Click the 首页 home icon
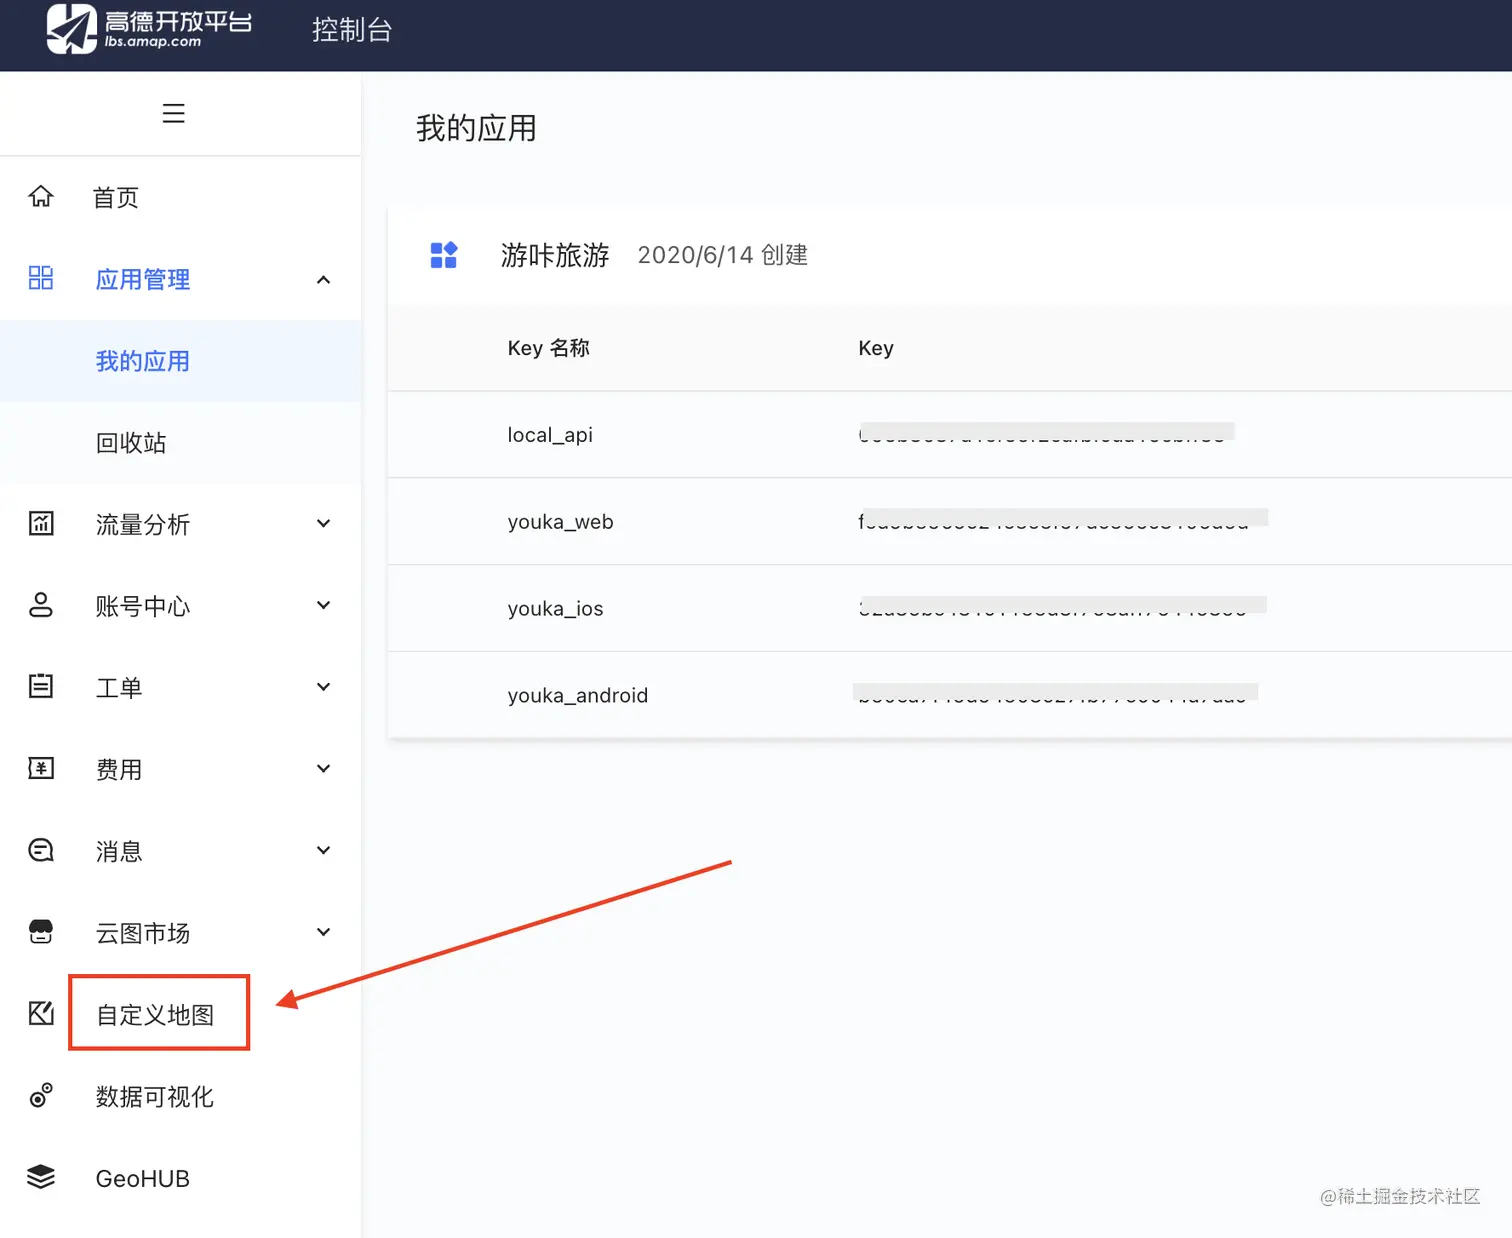The image size is (1512, 1238). 41,196
